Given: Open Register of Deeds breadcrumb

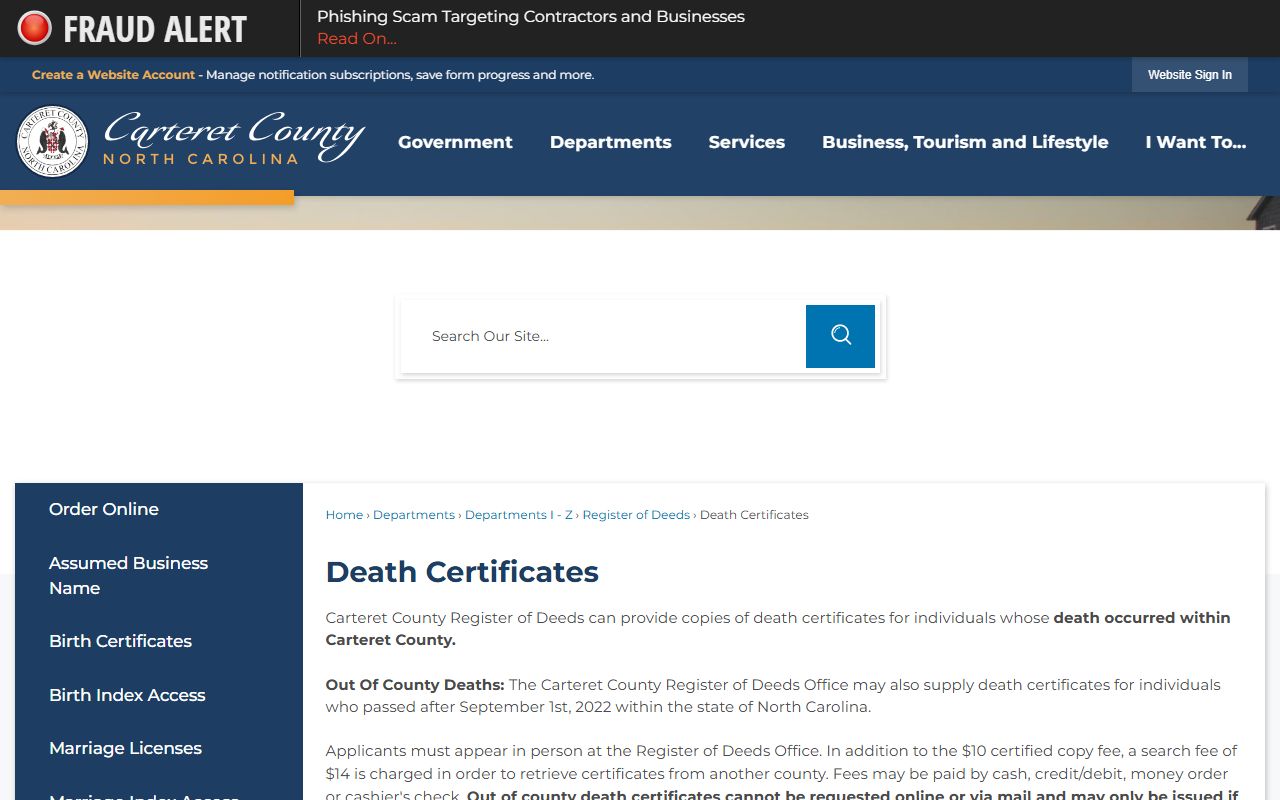Looking at the screenshot, I should click(636, 515).
